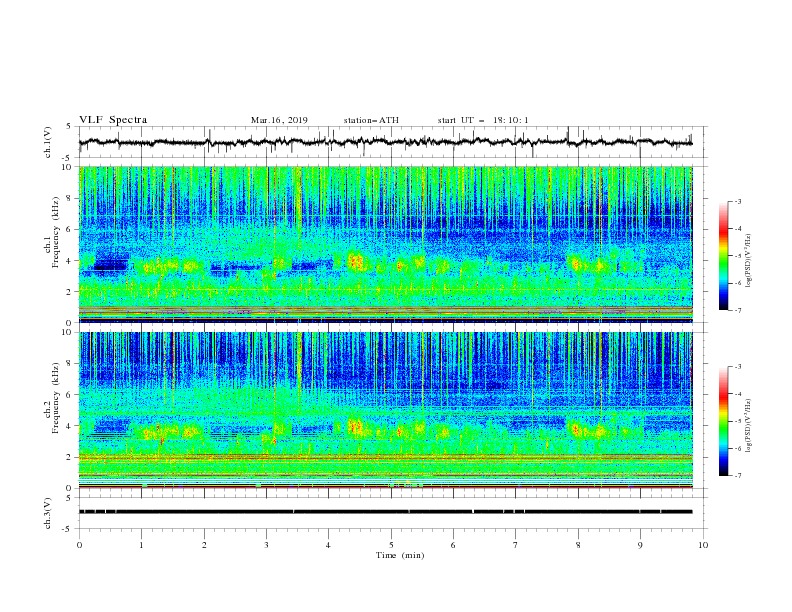Click the ch.1 spectrogram panel
The height and width of the screenshot is (612, 792).
385,244
